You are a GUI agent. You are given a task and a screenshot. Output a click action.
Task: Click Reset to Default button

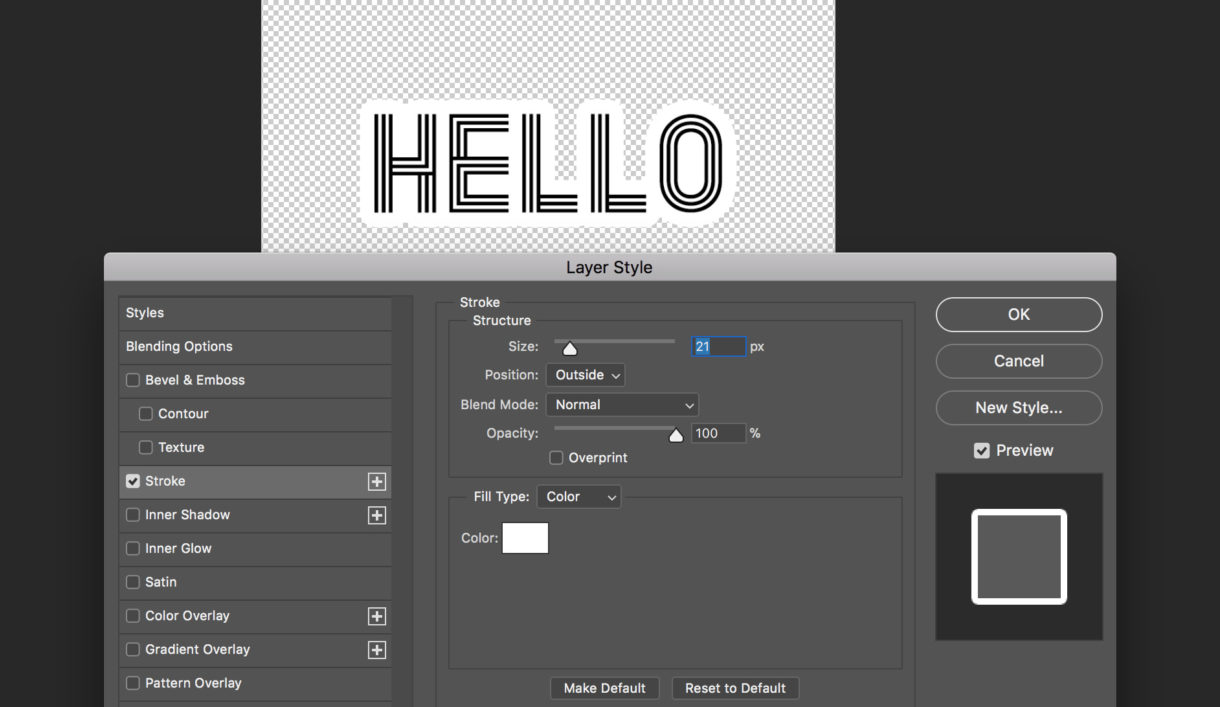735,688
